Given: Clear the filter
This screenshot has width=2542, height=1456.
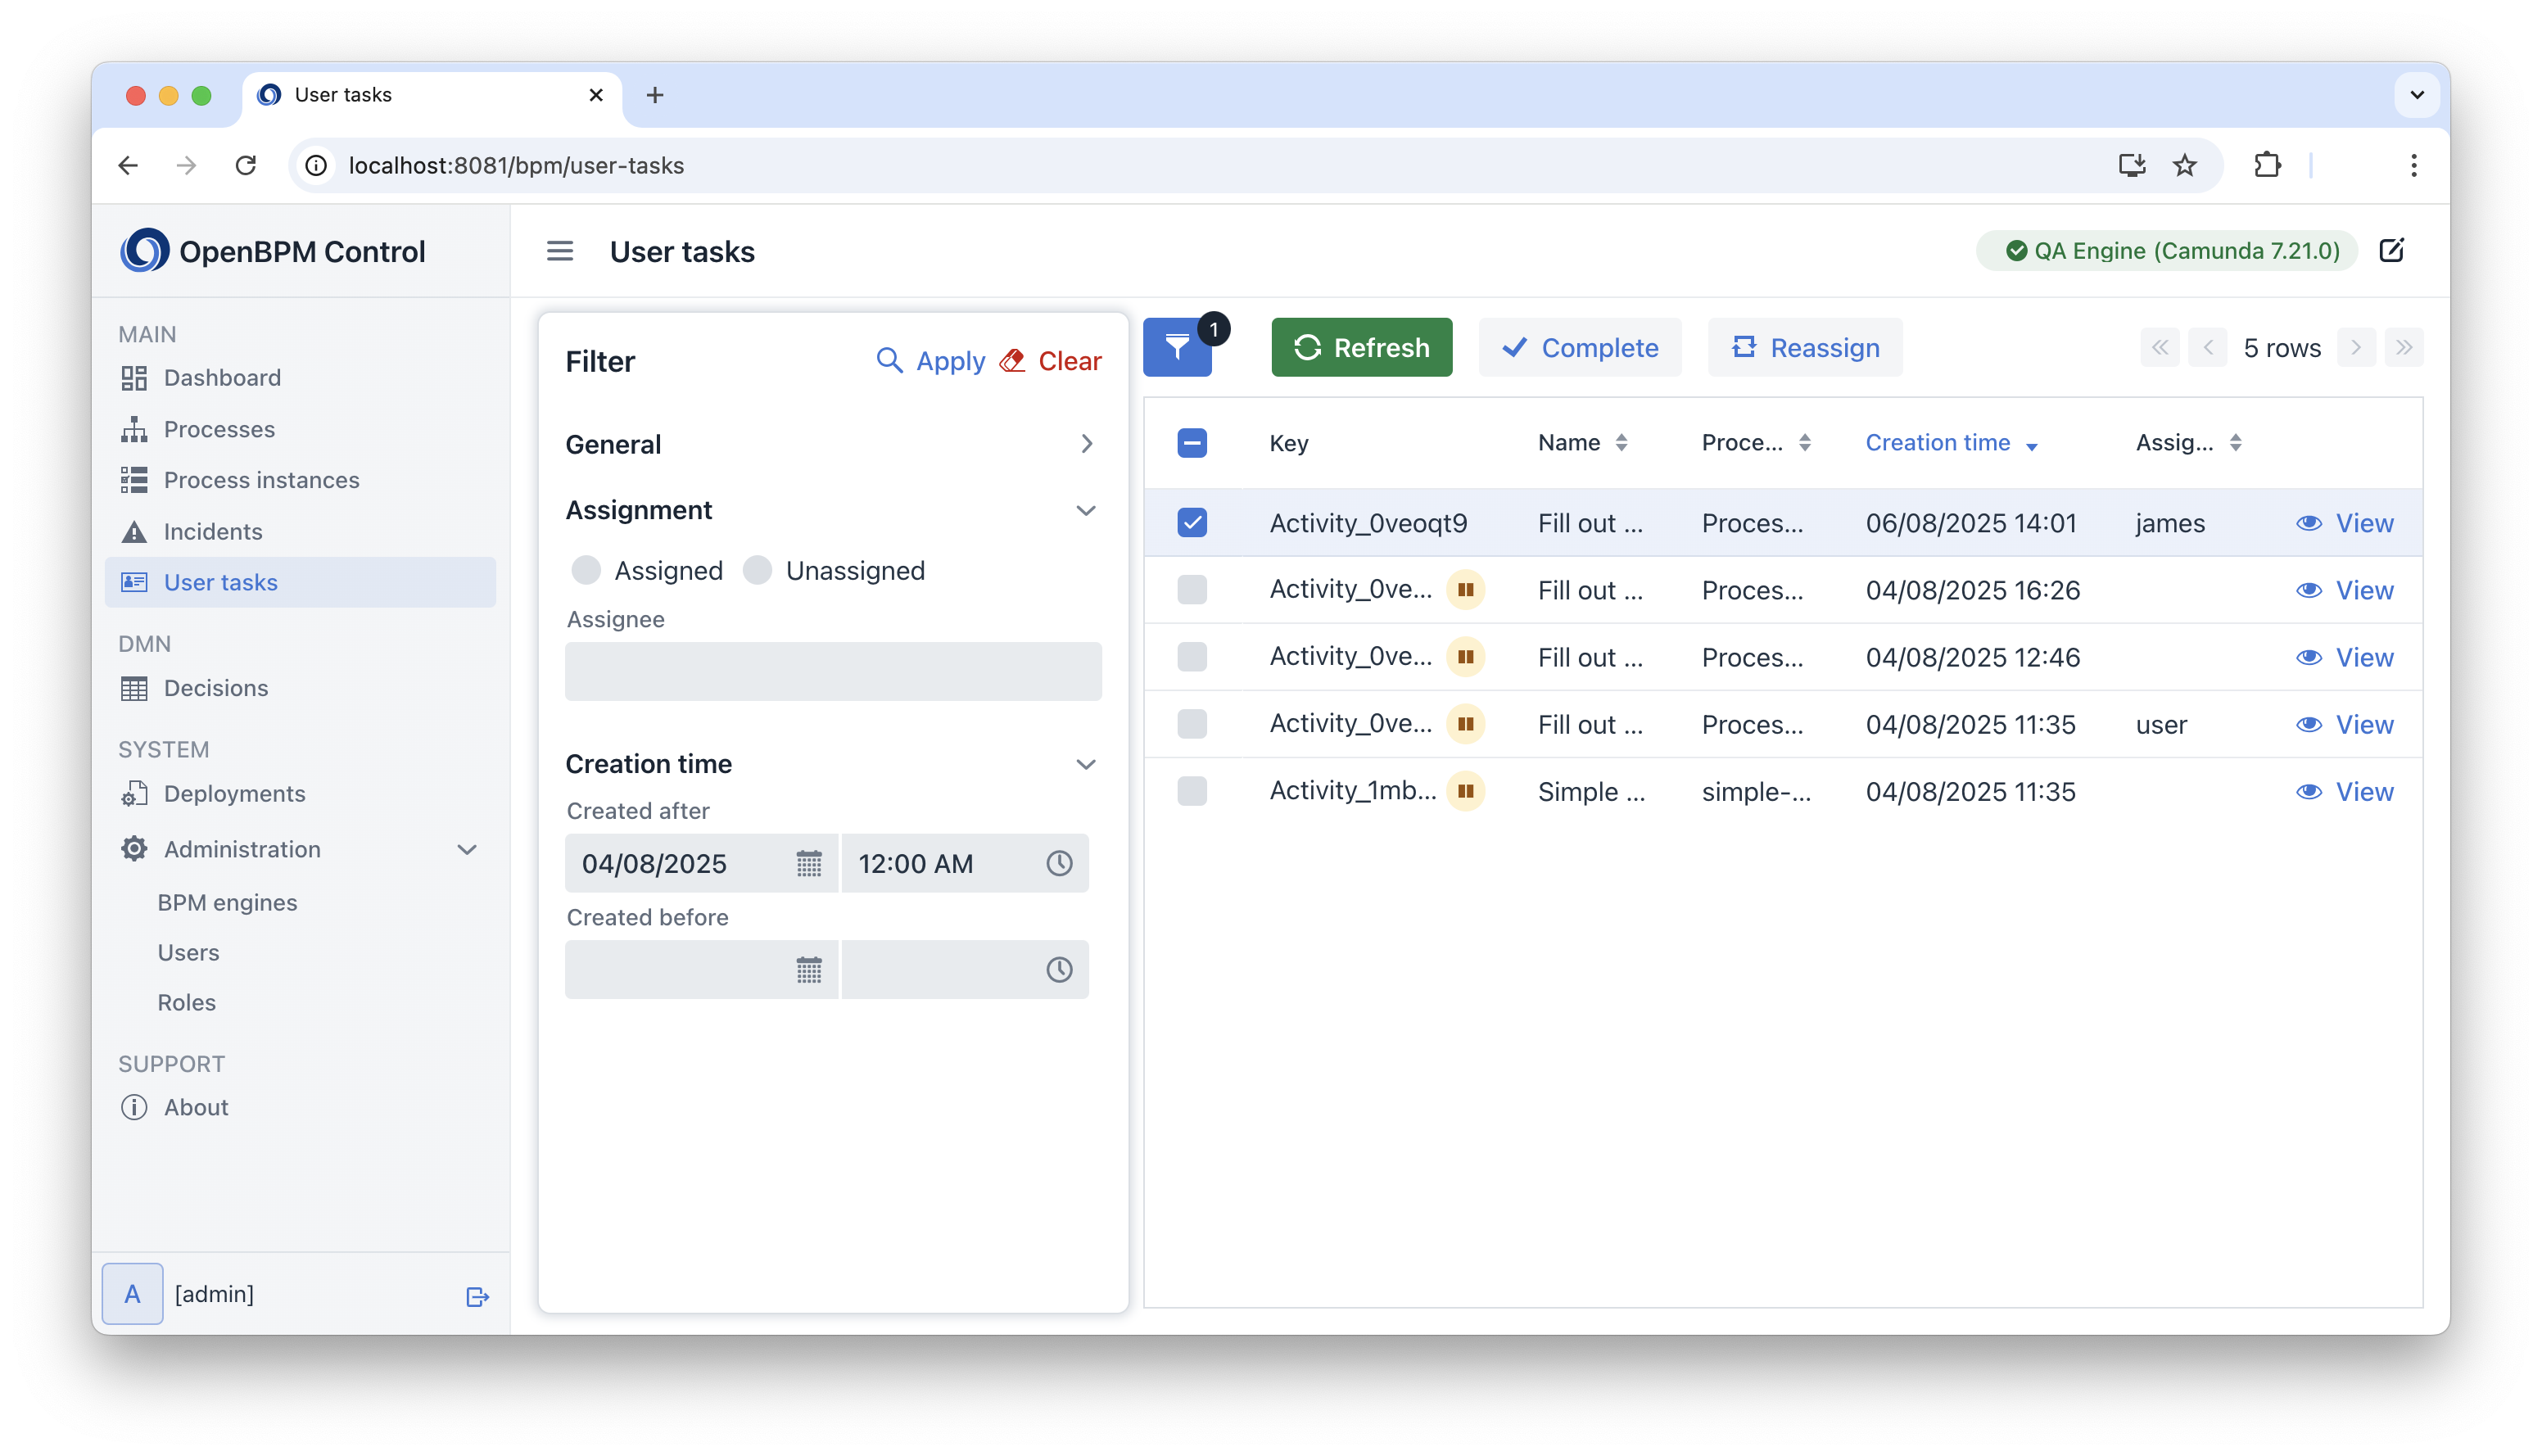Looking at the screenshot, I should pyautogui.click(x=1050, y=361).
